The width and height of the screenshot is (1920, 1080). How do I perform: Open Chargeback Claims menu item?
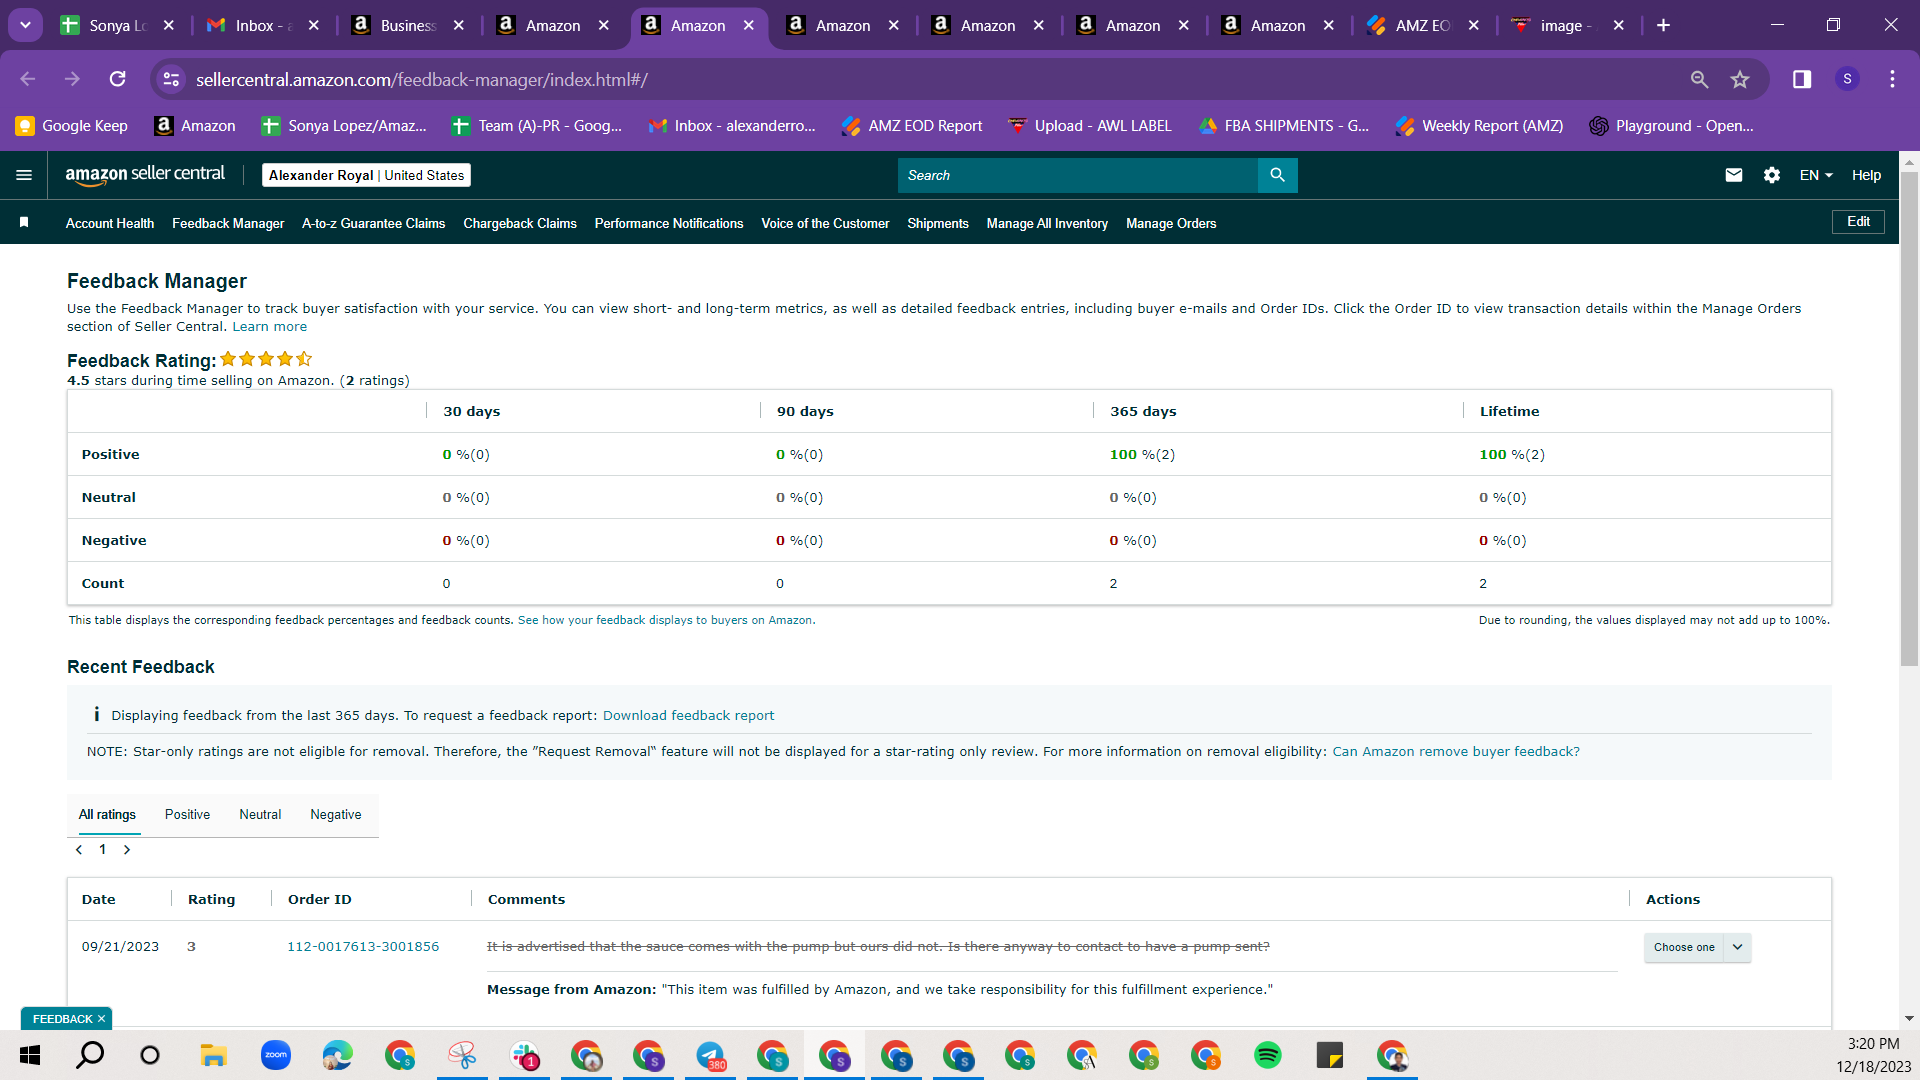coord(520,223)
